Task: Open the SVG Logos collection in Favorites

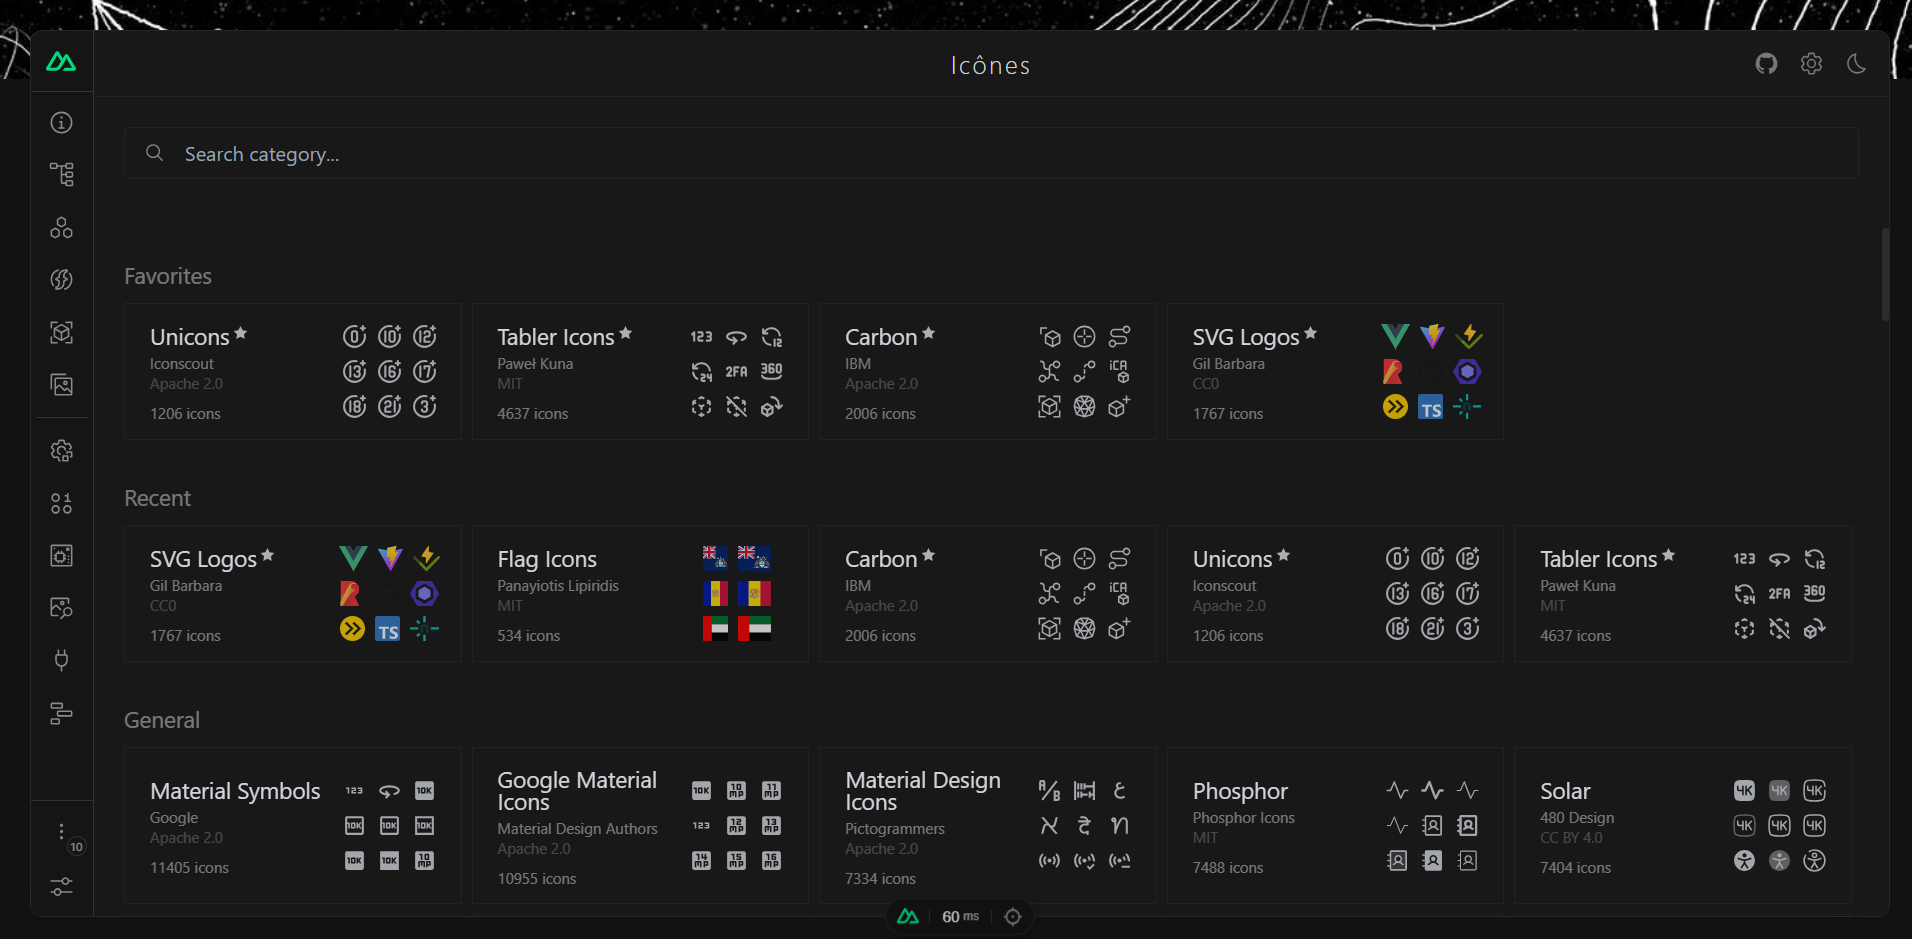Action: coord(1335,372)
